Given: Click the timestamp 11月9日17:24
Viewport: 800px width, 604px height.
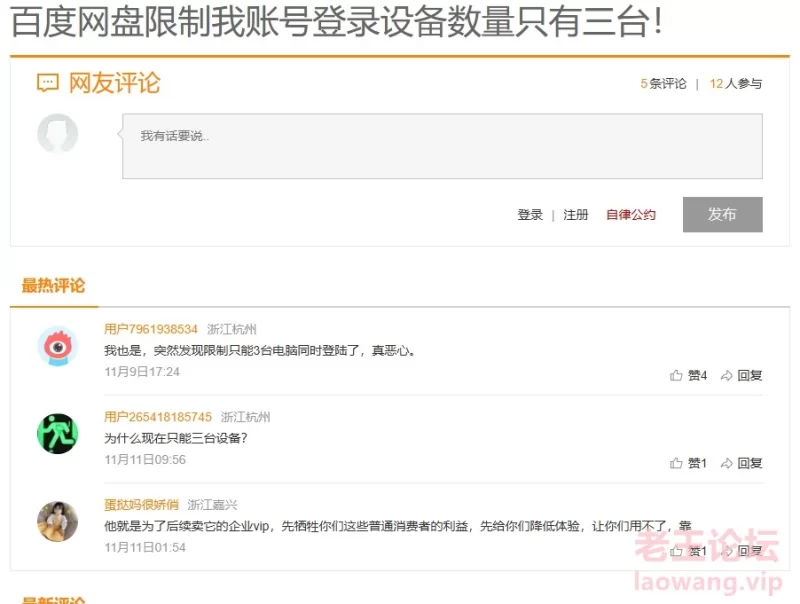Looking at the screenshot, I should [x=142, y=372].
